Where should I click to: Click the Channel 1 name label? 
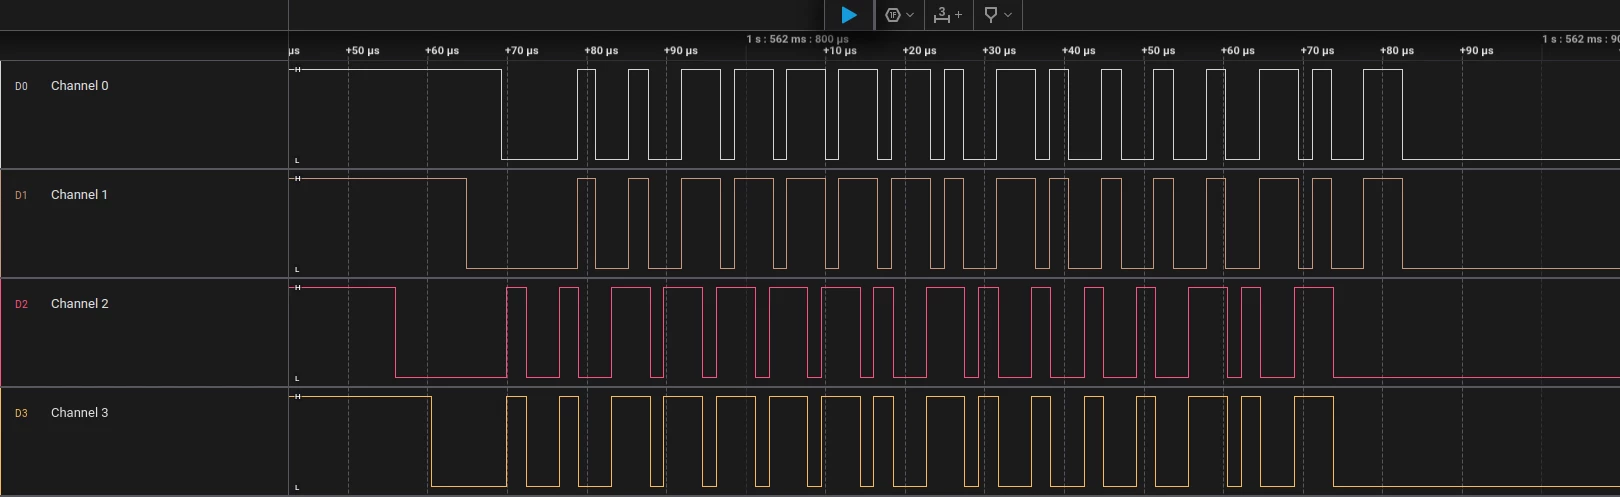pos(79,195)
